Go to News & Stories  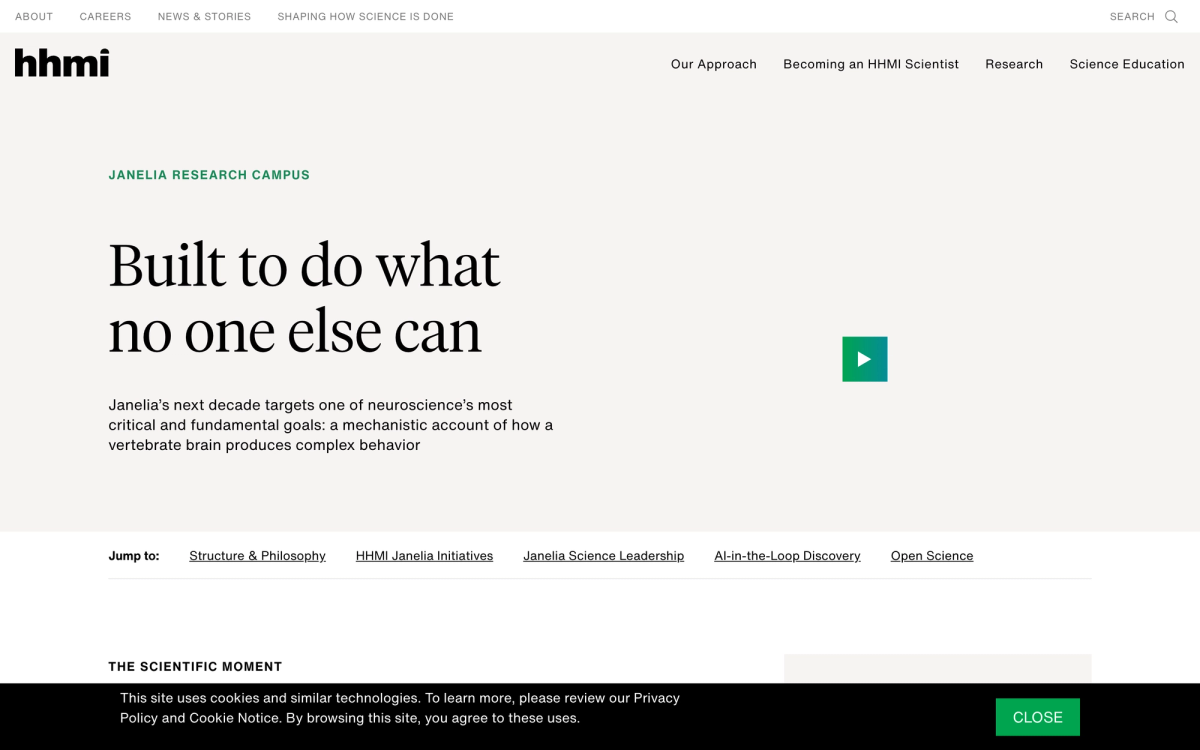coord(205,17)
